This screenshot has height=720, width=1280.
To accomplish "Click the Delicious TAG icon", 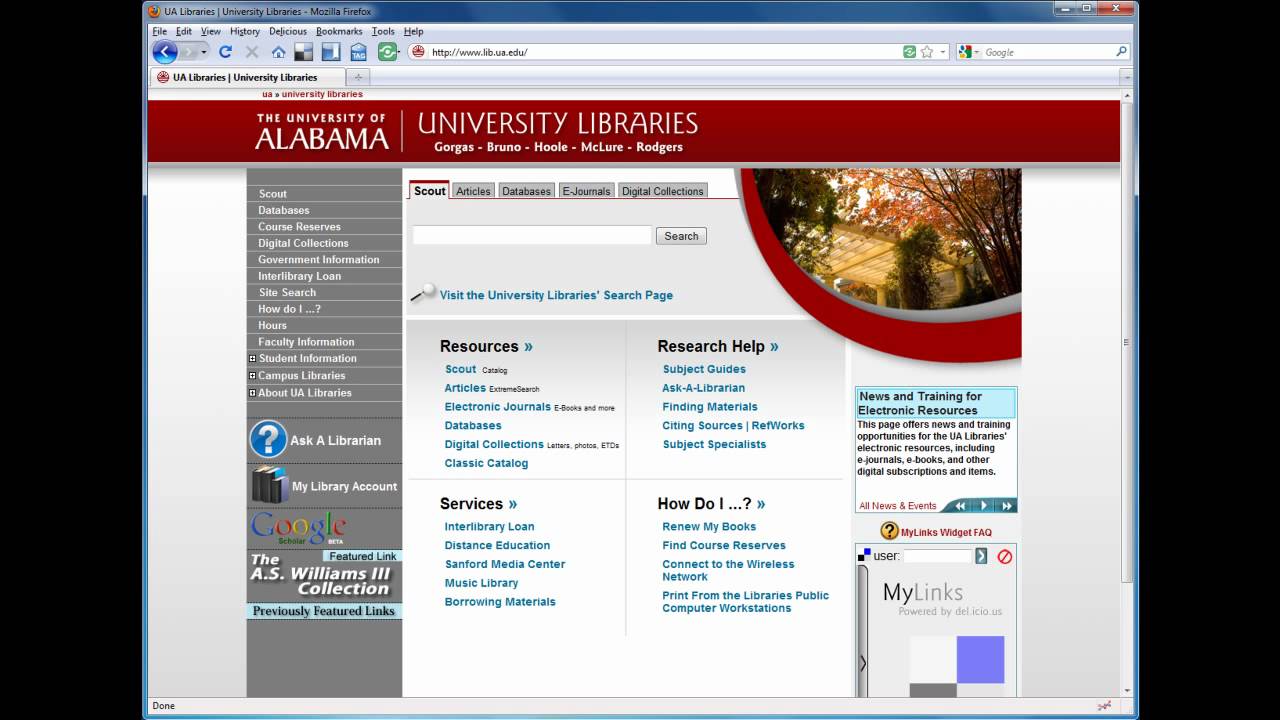I will [x=358, y=52].
